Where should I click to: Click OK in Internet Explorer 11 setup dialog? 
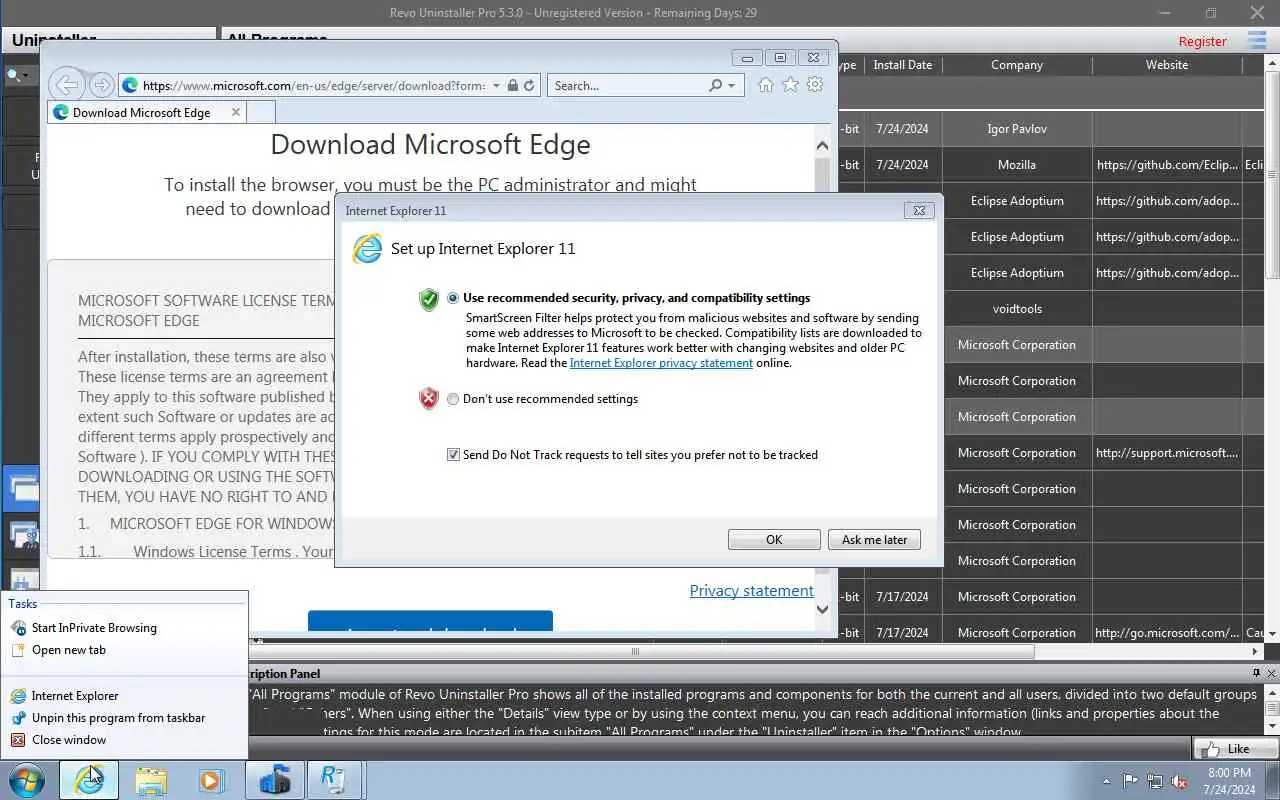coord(774,540)
